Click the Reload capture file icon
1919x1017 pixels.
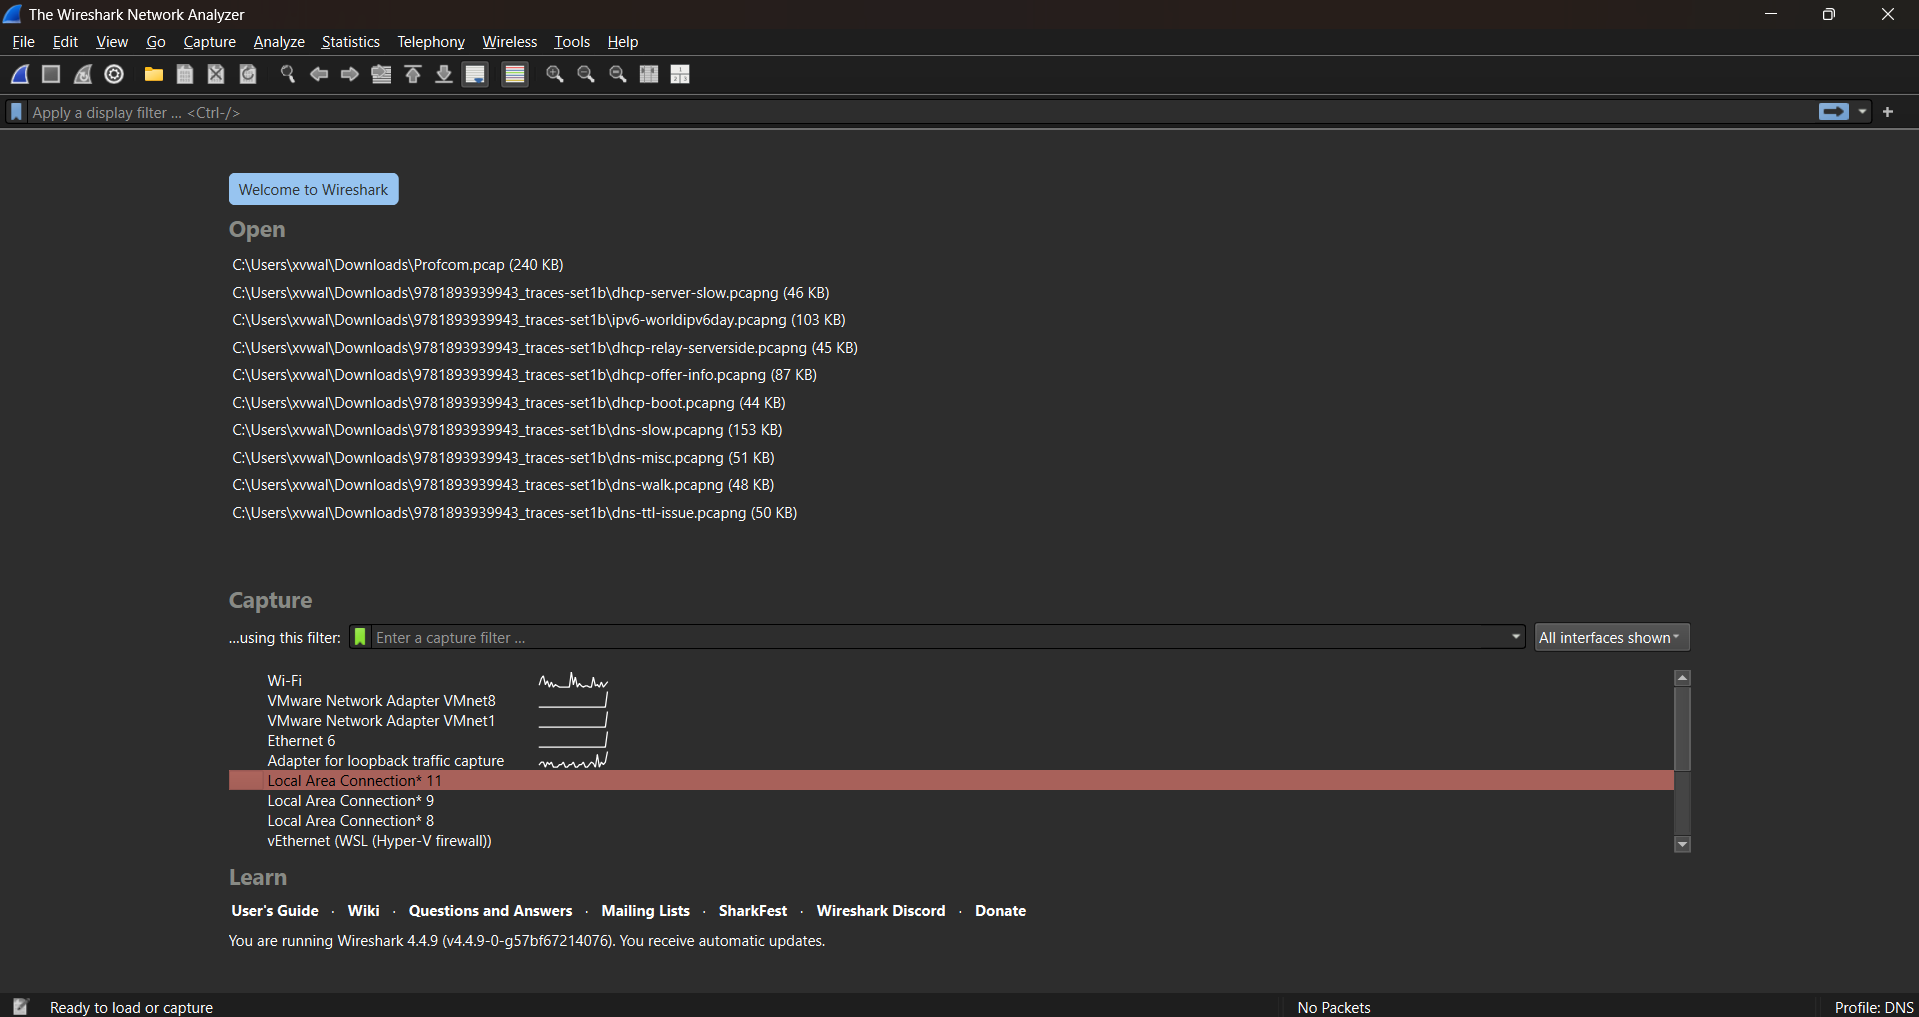click(x=248, y=75)
